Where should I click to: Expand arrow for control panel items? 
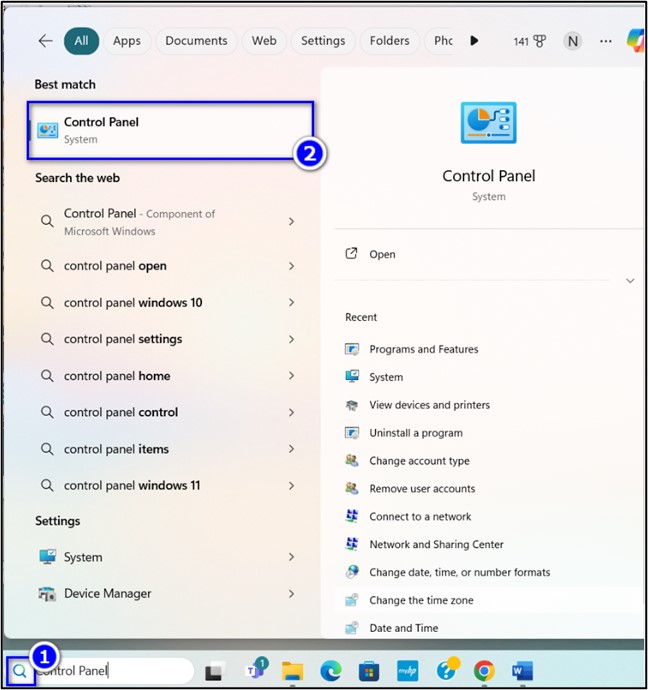point(291,449)
